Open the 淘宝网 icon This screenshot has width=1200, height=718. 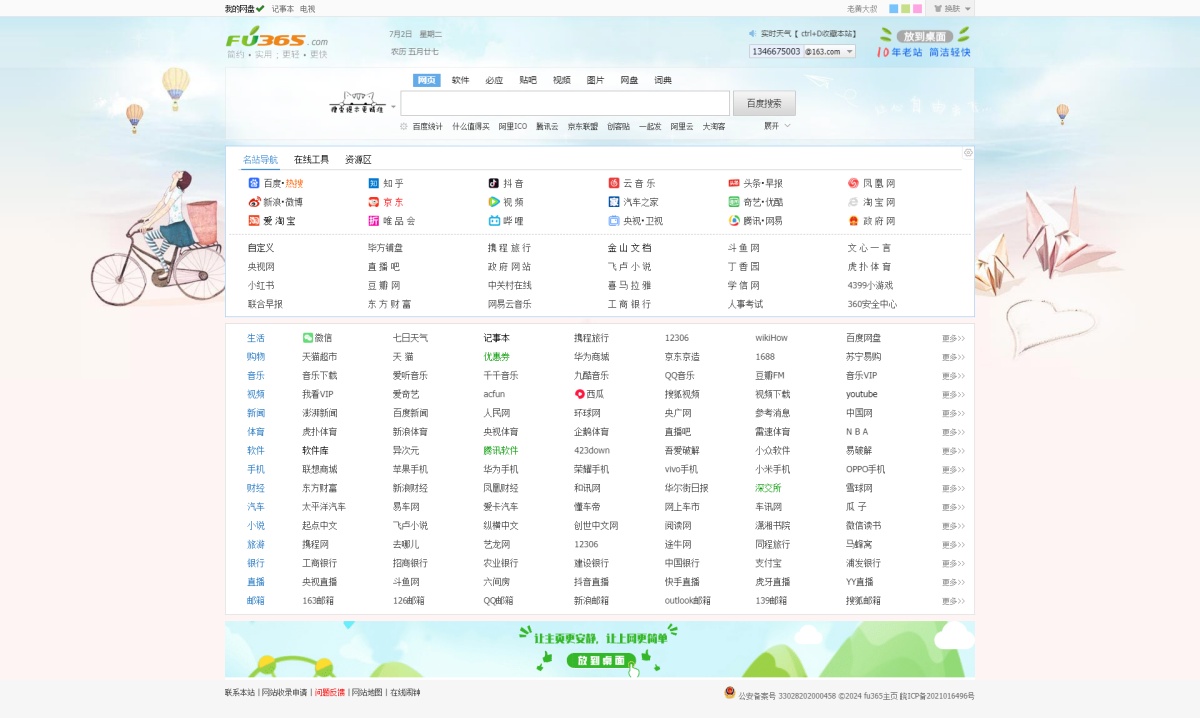click(x=854, y=202)
